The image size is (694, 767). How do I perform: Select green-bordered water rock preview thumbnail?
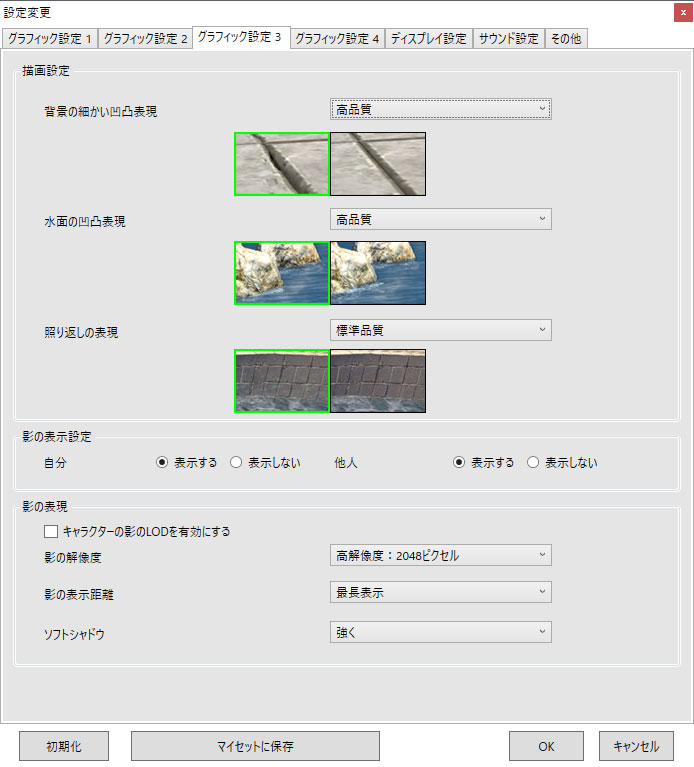click(x=282, y=273)
